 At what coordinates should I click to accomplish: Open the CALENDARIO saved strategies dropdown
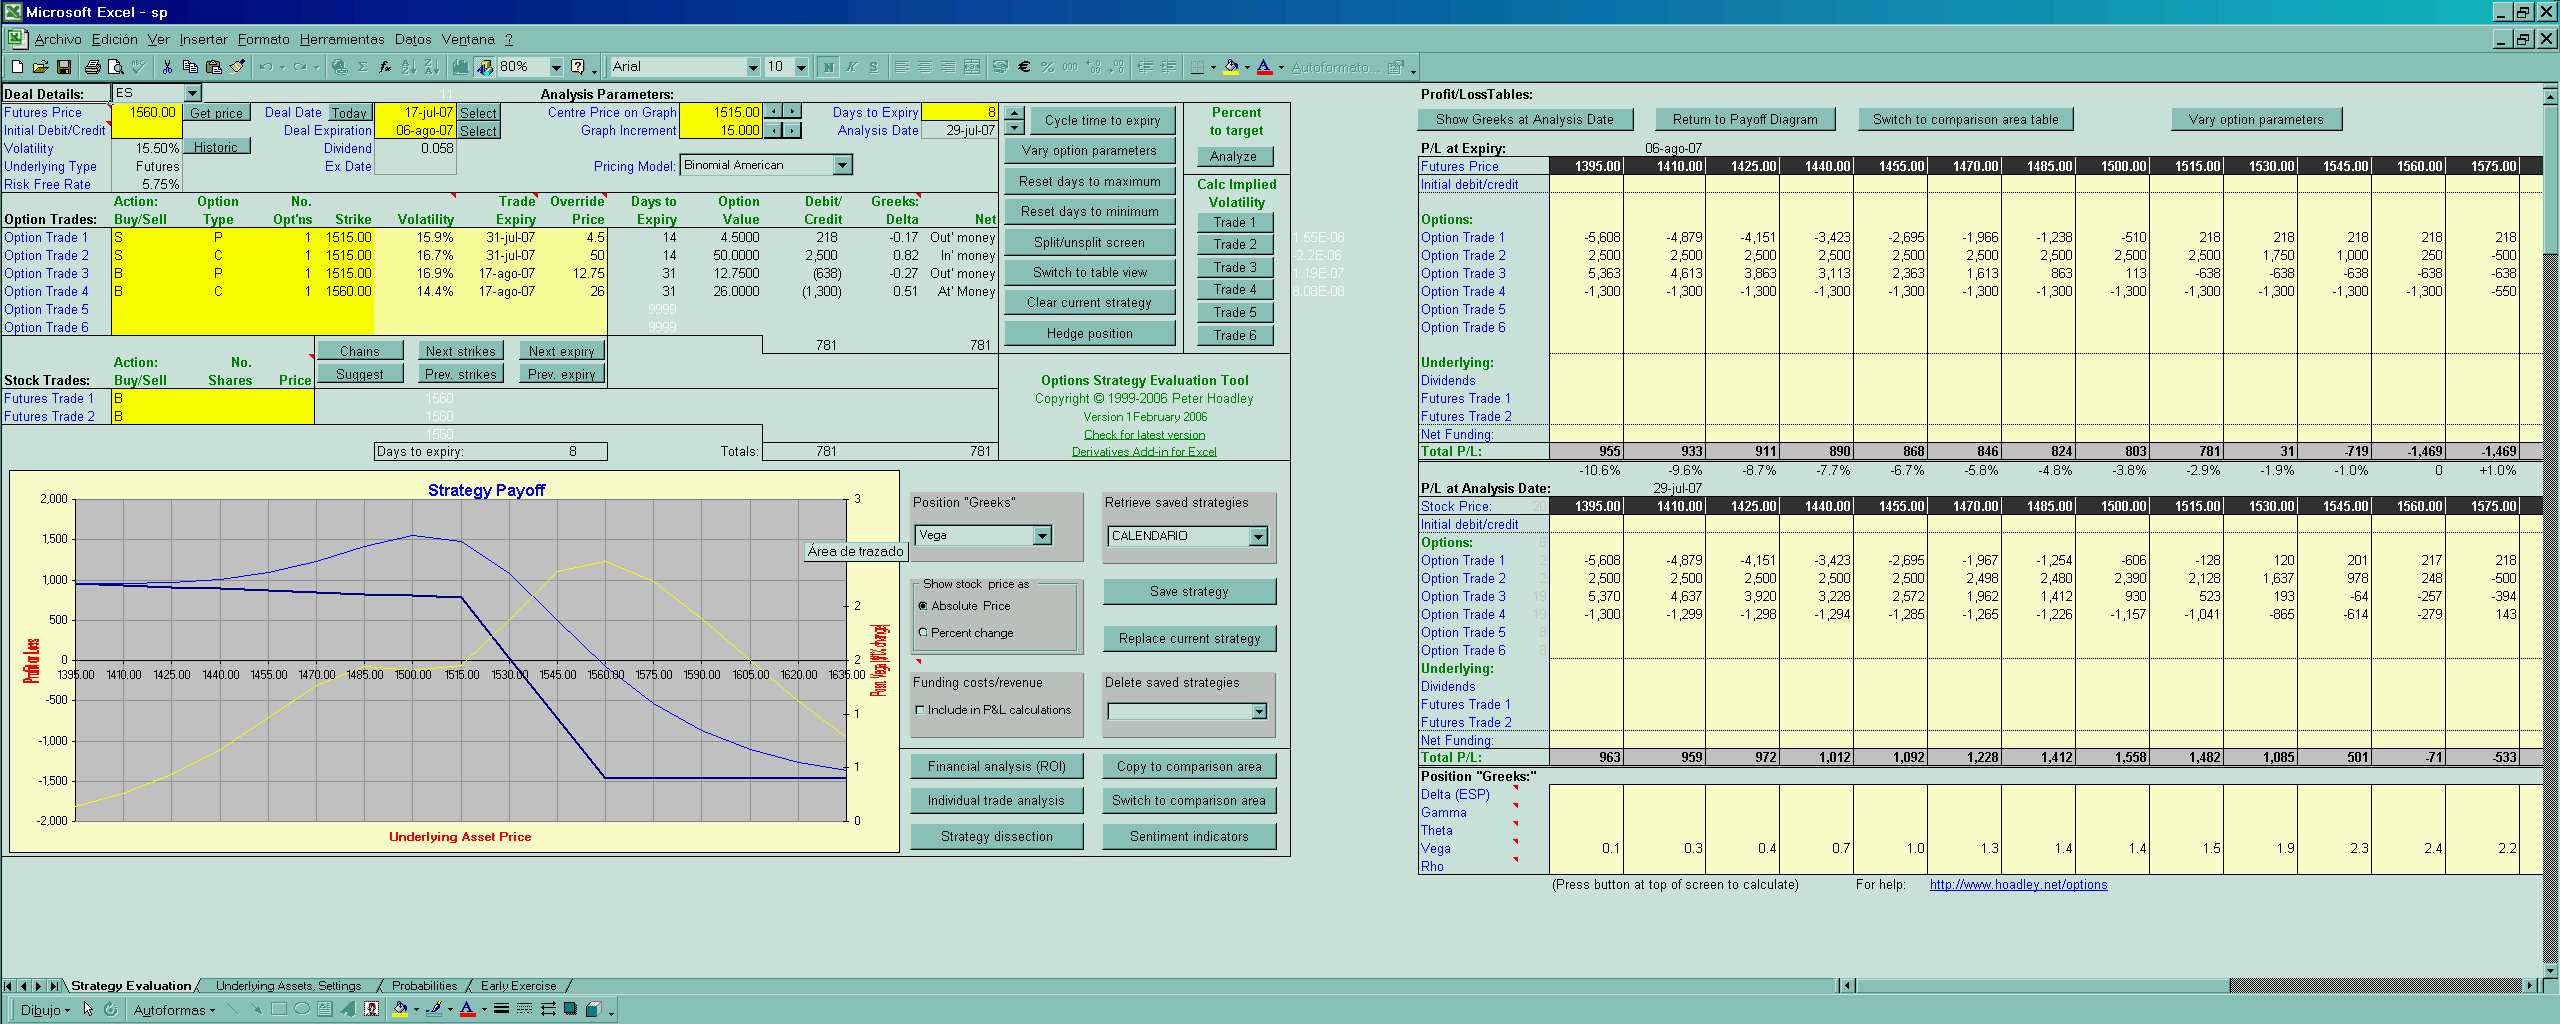click(x=1258, y=537)
